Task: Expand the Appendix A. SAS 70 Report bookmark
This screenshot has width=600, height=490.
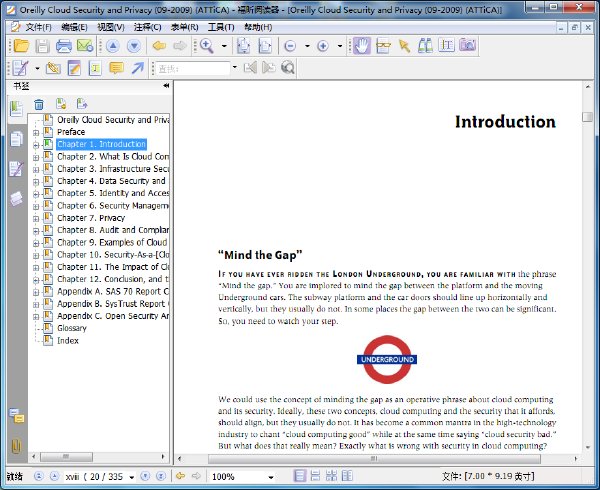Action: tap(36, 292)
